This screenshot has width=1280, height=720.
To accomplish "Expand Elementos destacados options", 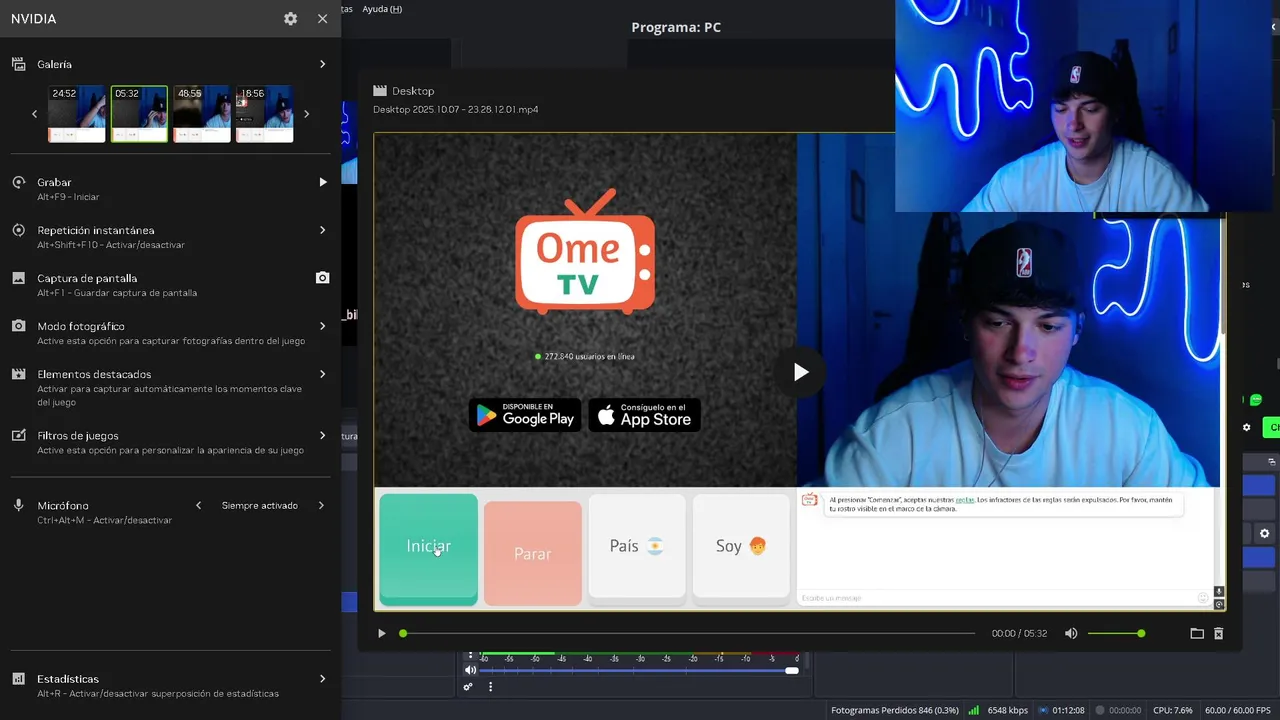I will 322,374.
